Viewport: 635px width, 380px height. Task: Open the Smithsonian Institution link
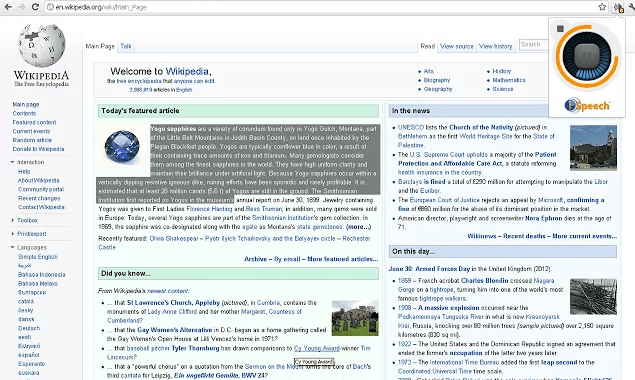click(283, 218)
